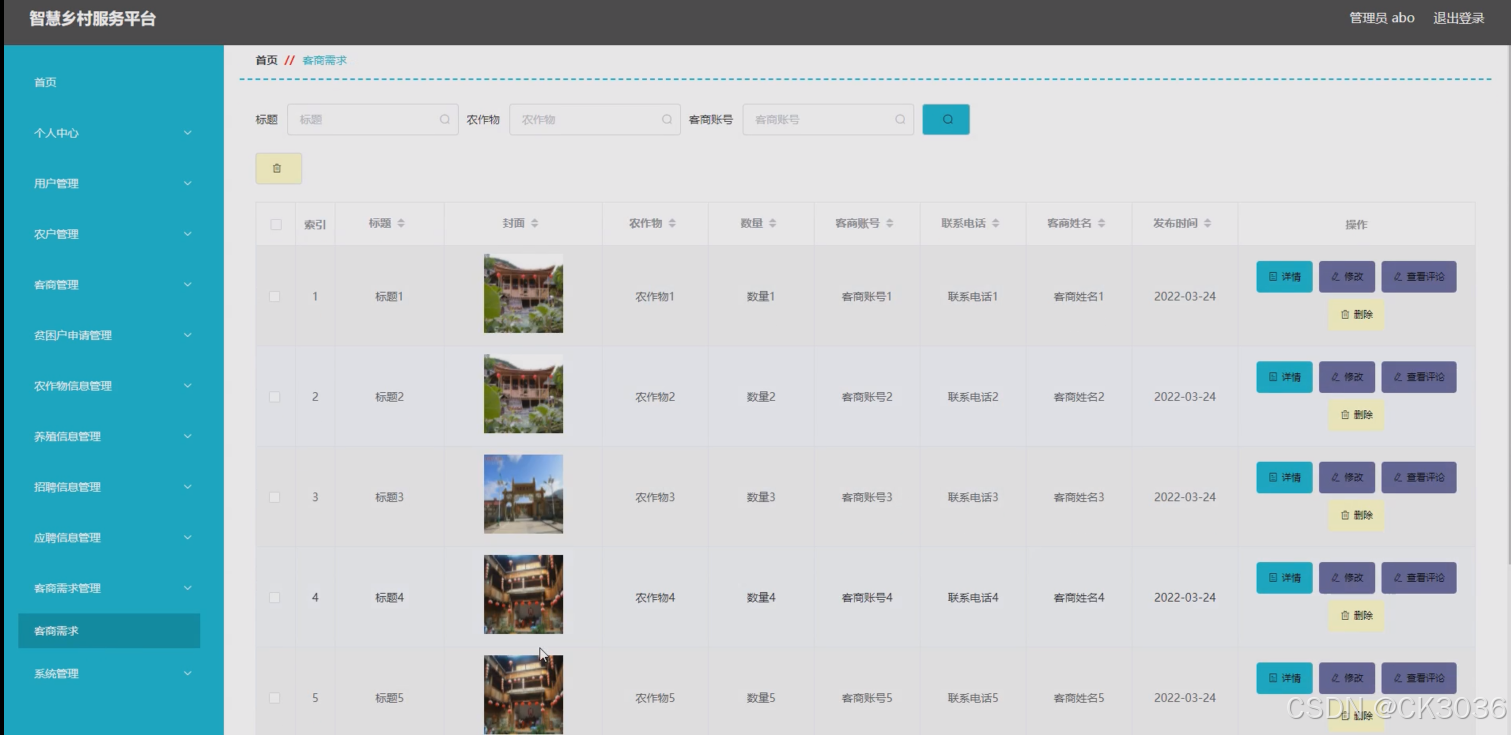1511x735 pixels.
Task: Click magnifier icon in 客商账号 search field
Action: tap(900, 119)
